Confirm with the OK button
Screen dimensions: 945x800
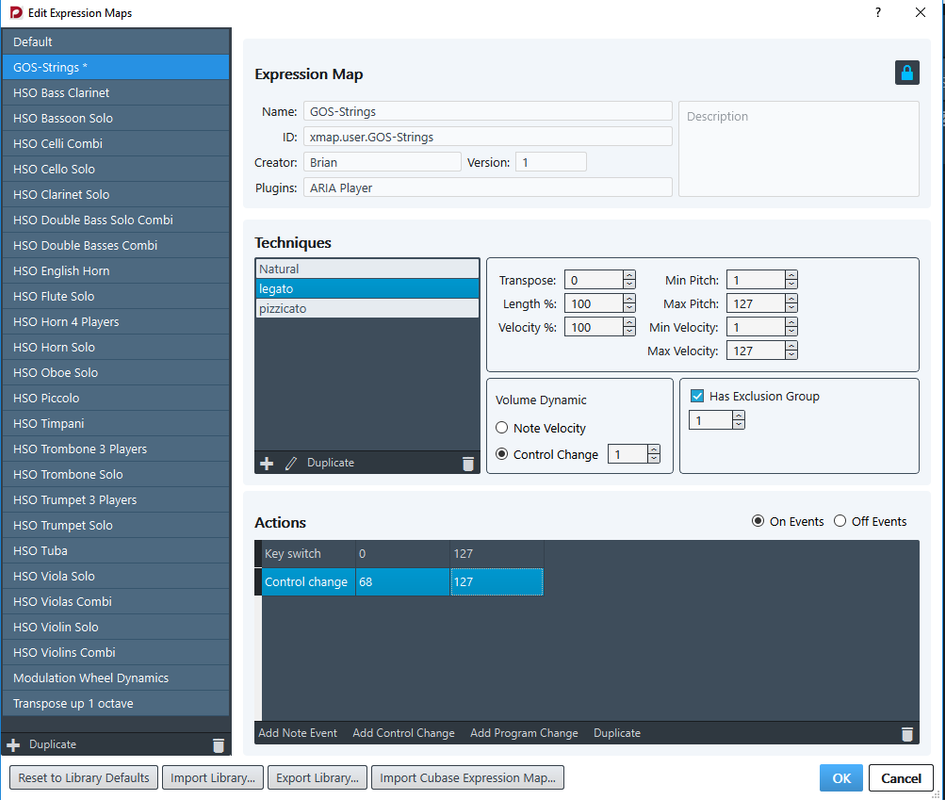pos(841,778)
